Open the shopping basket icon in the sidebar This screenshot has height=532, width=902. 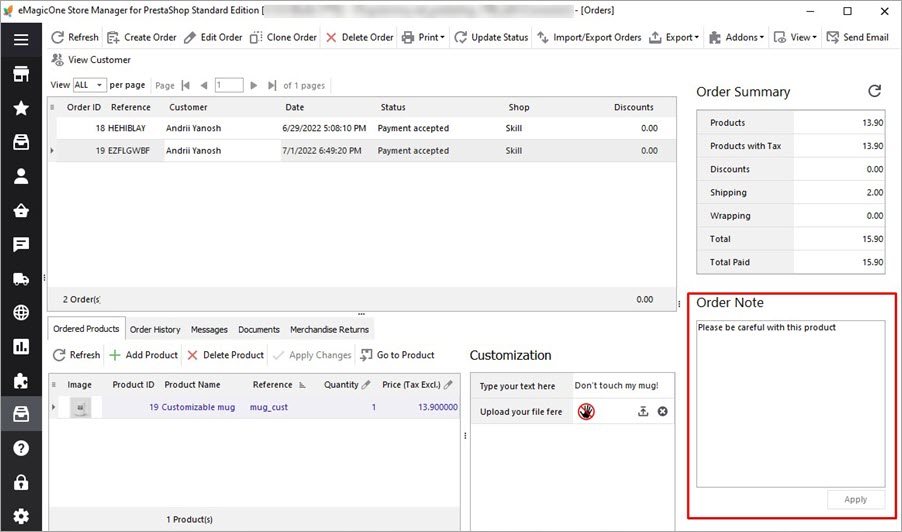tap(21, 210)
